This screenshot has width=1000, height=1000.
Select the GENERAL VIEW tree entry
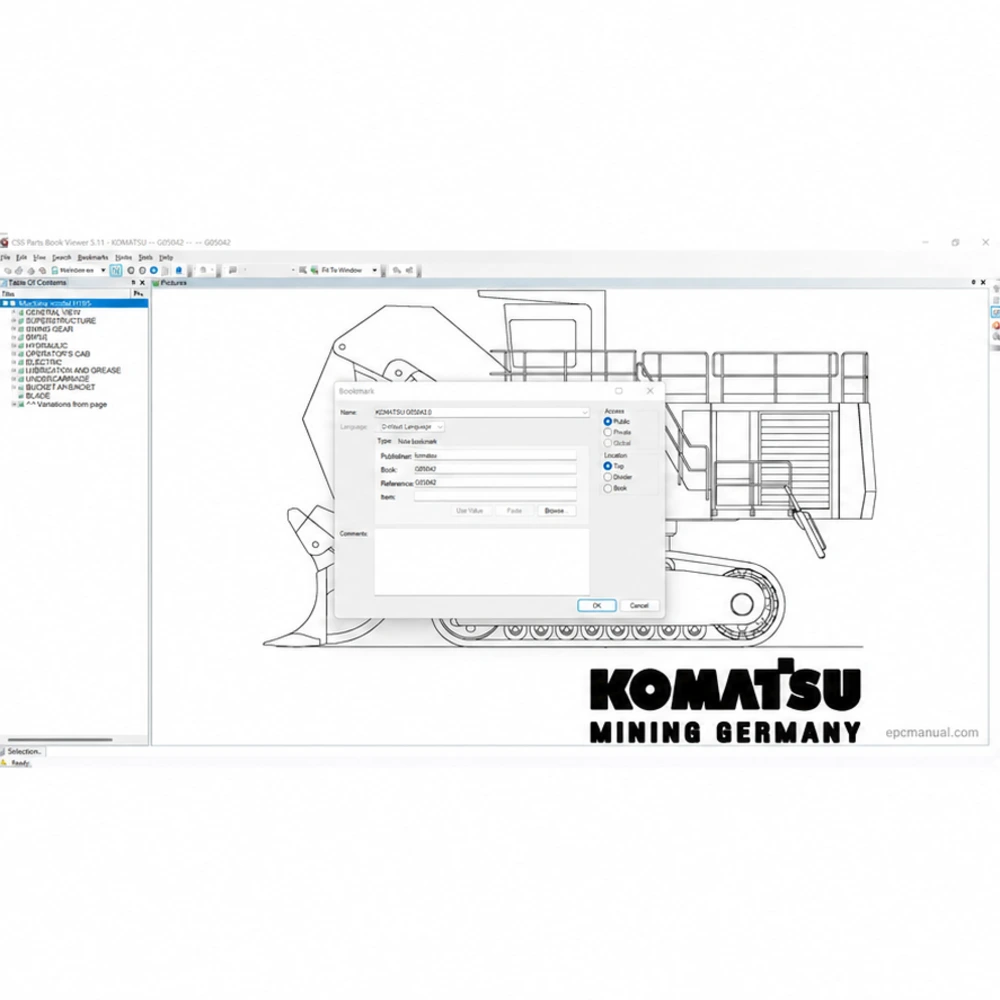click(53, 312)
